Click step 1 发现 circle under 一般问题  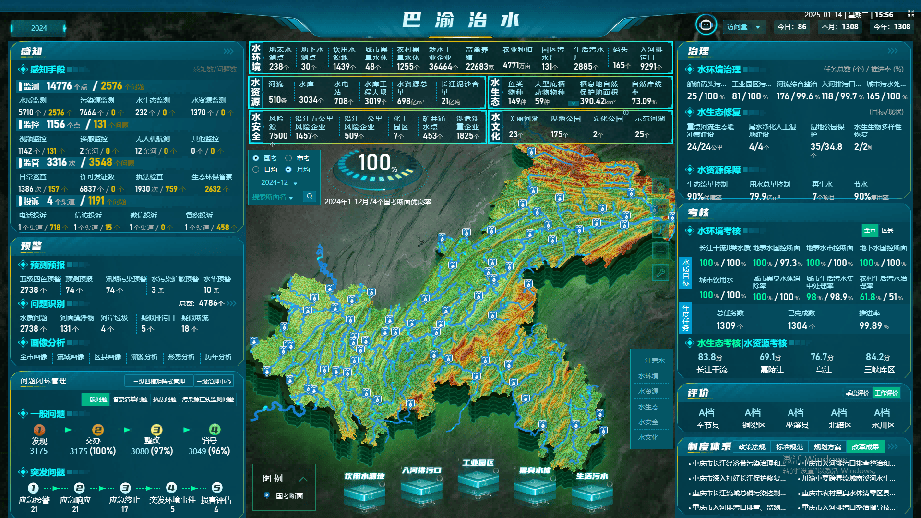click(x=40, y=428)
